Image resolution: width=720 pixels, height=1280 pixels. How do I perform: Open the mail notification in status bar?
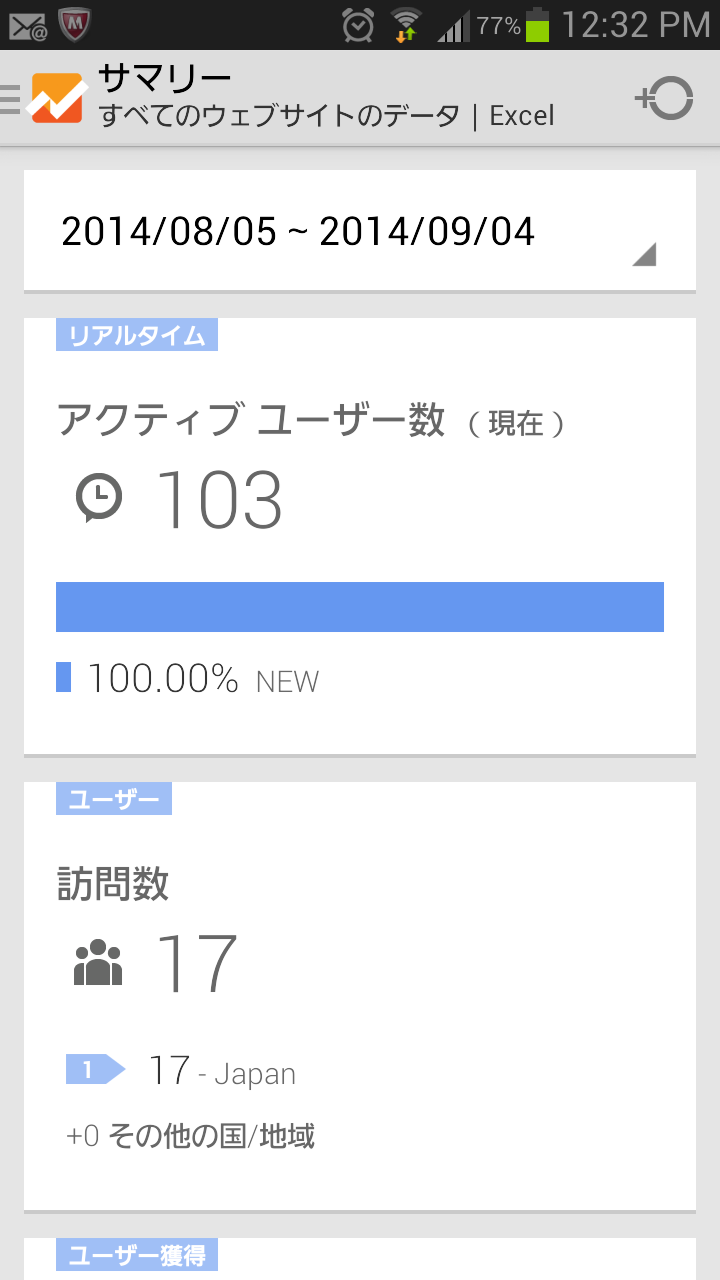(28, 24)
